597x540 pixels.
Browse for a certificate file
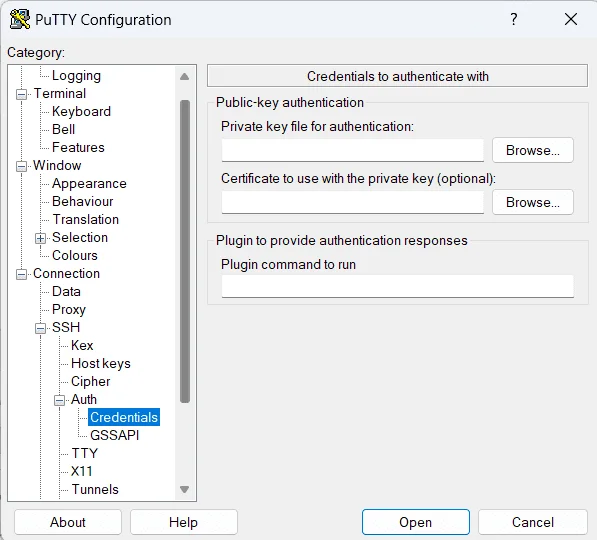533,202
